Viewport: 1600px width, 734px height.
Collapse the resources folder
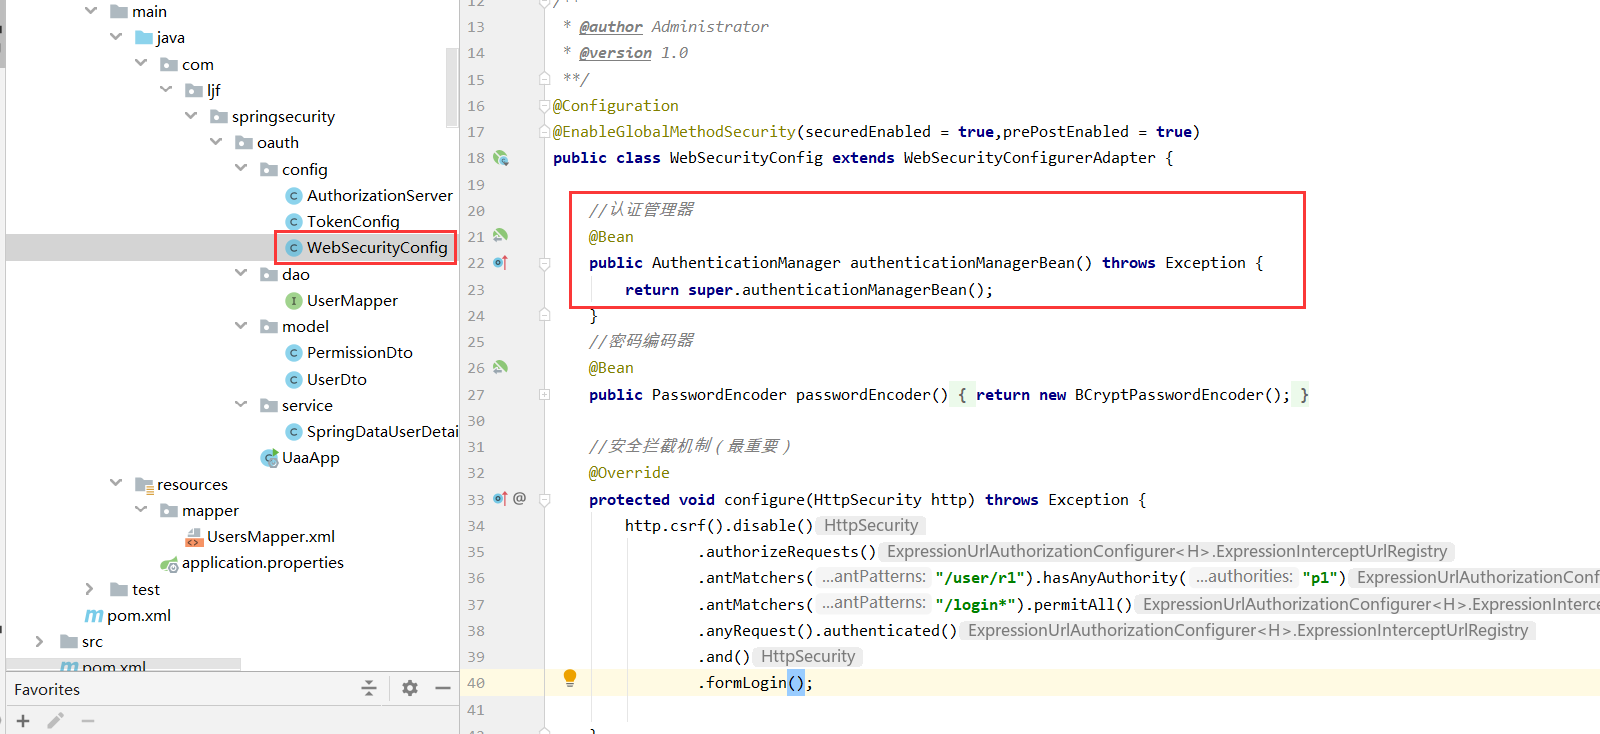pyautogui.click(x=116, y=483)
